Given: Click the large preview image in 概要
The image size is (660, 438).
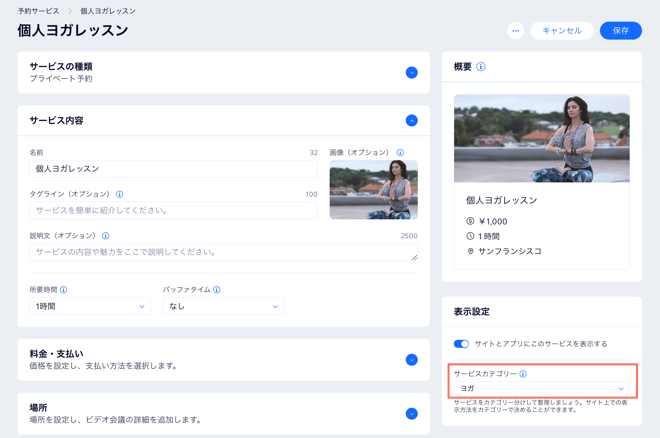Looking at the screenshot, I should [x=542, y=138].
